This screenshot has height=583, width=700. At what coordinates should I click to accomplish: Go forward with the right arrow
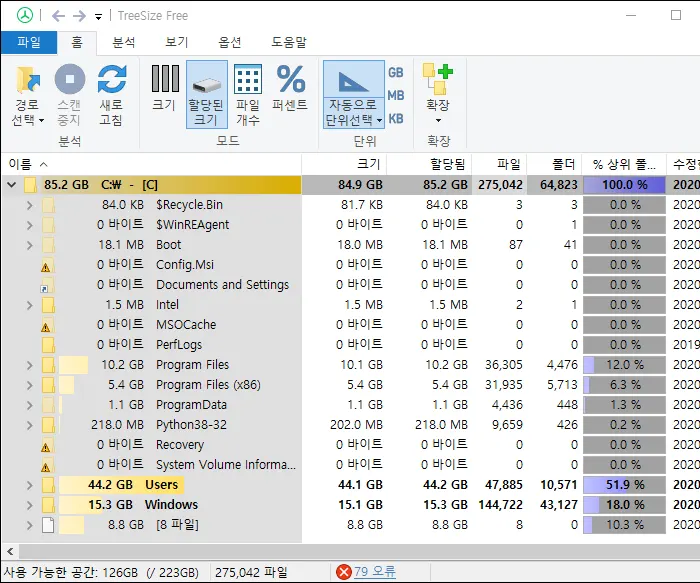[79, 16]
